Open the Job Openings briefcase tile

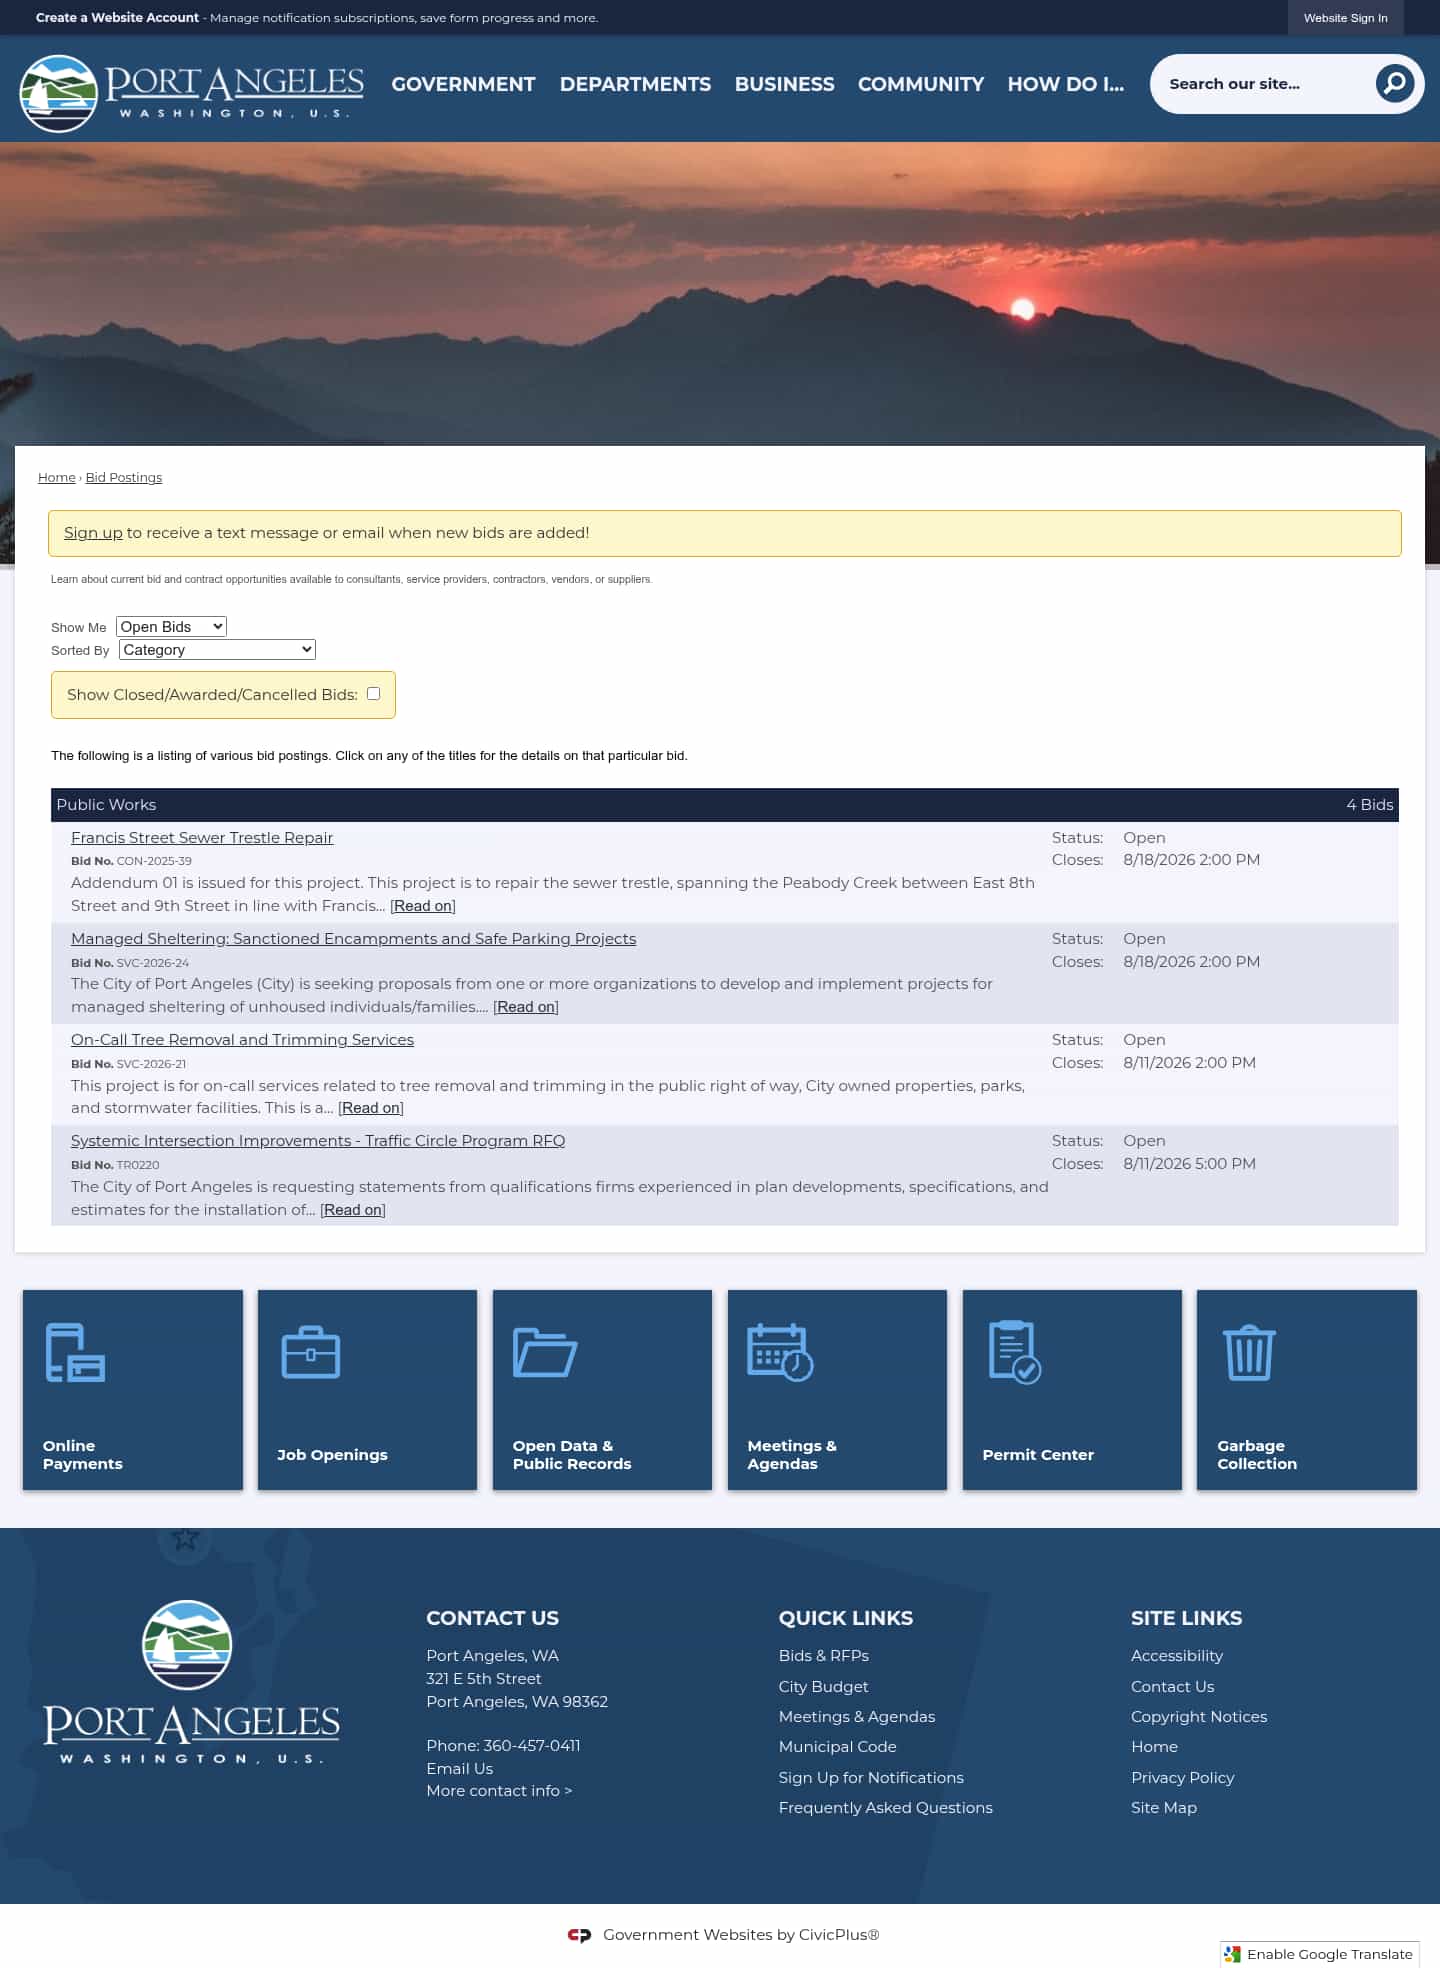[x=367, y=1389]
